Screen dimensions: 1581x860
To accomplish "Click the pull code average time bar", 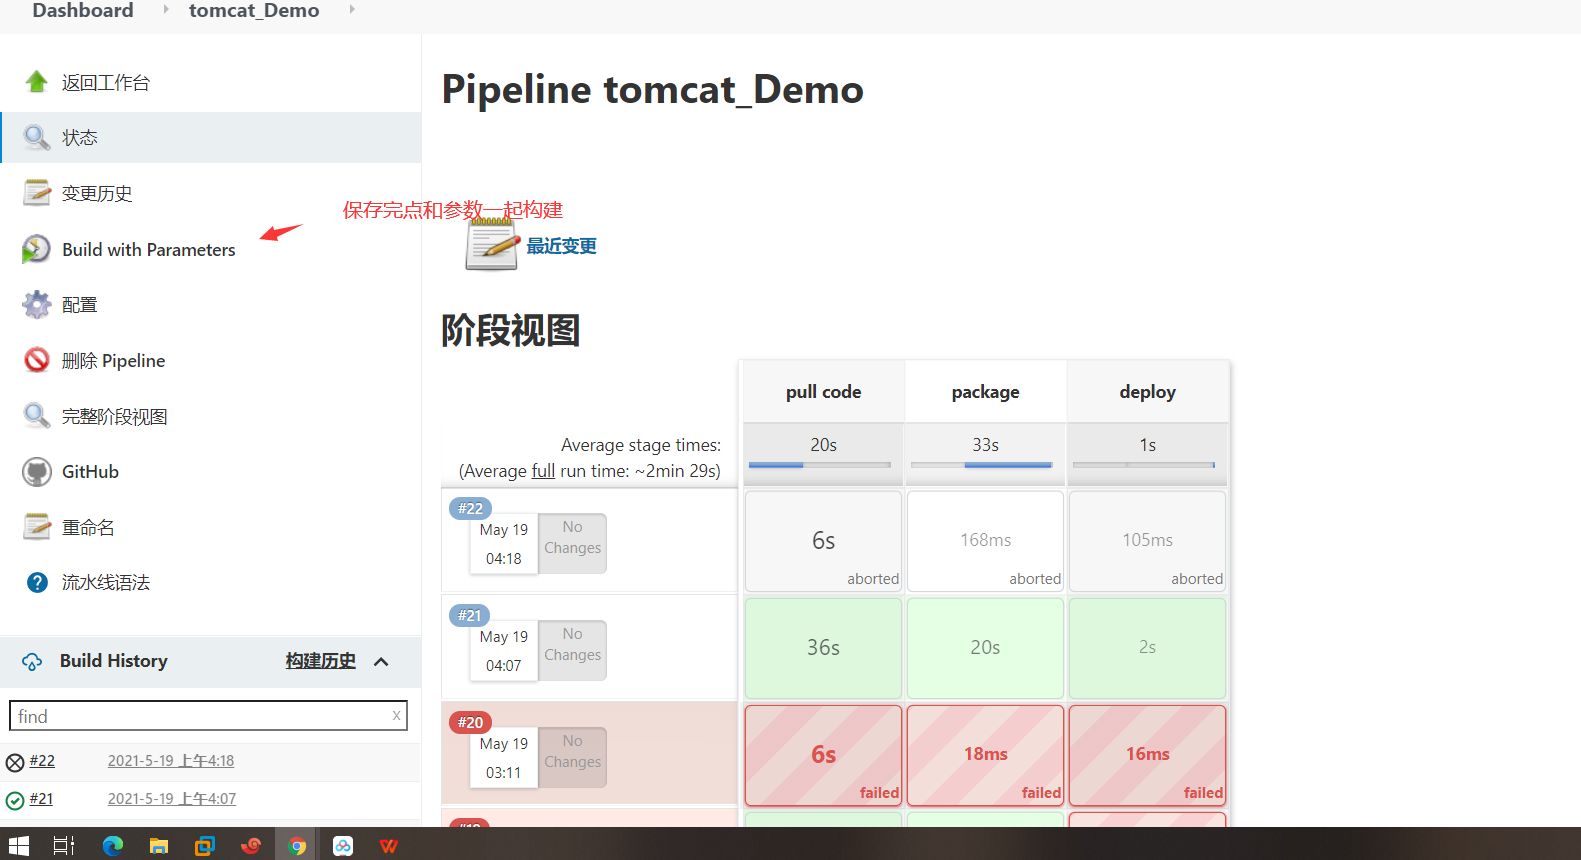I will tap(820, 465).
